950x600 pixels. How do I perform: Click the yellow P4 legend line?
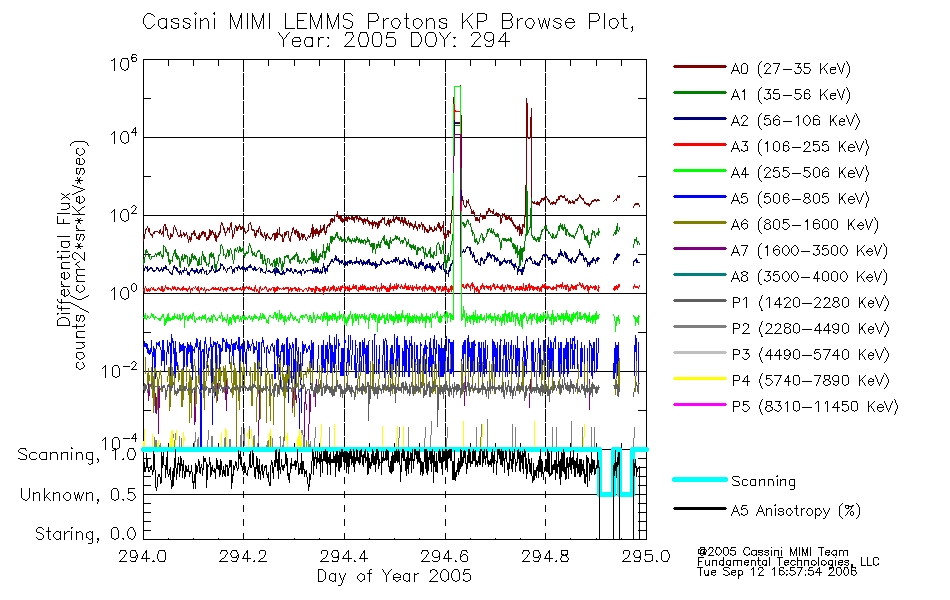[700, 379]
